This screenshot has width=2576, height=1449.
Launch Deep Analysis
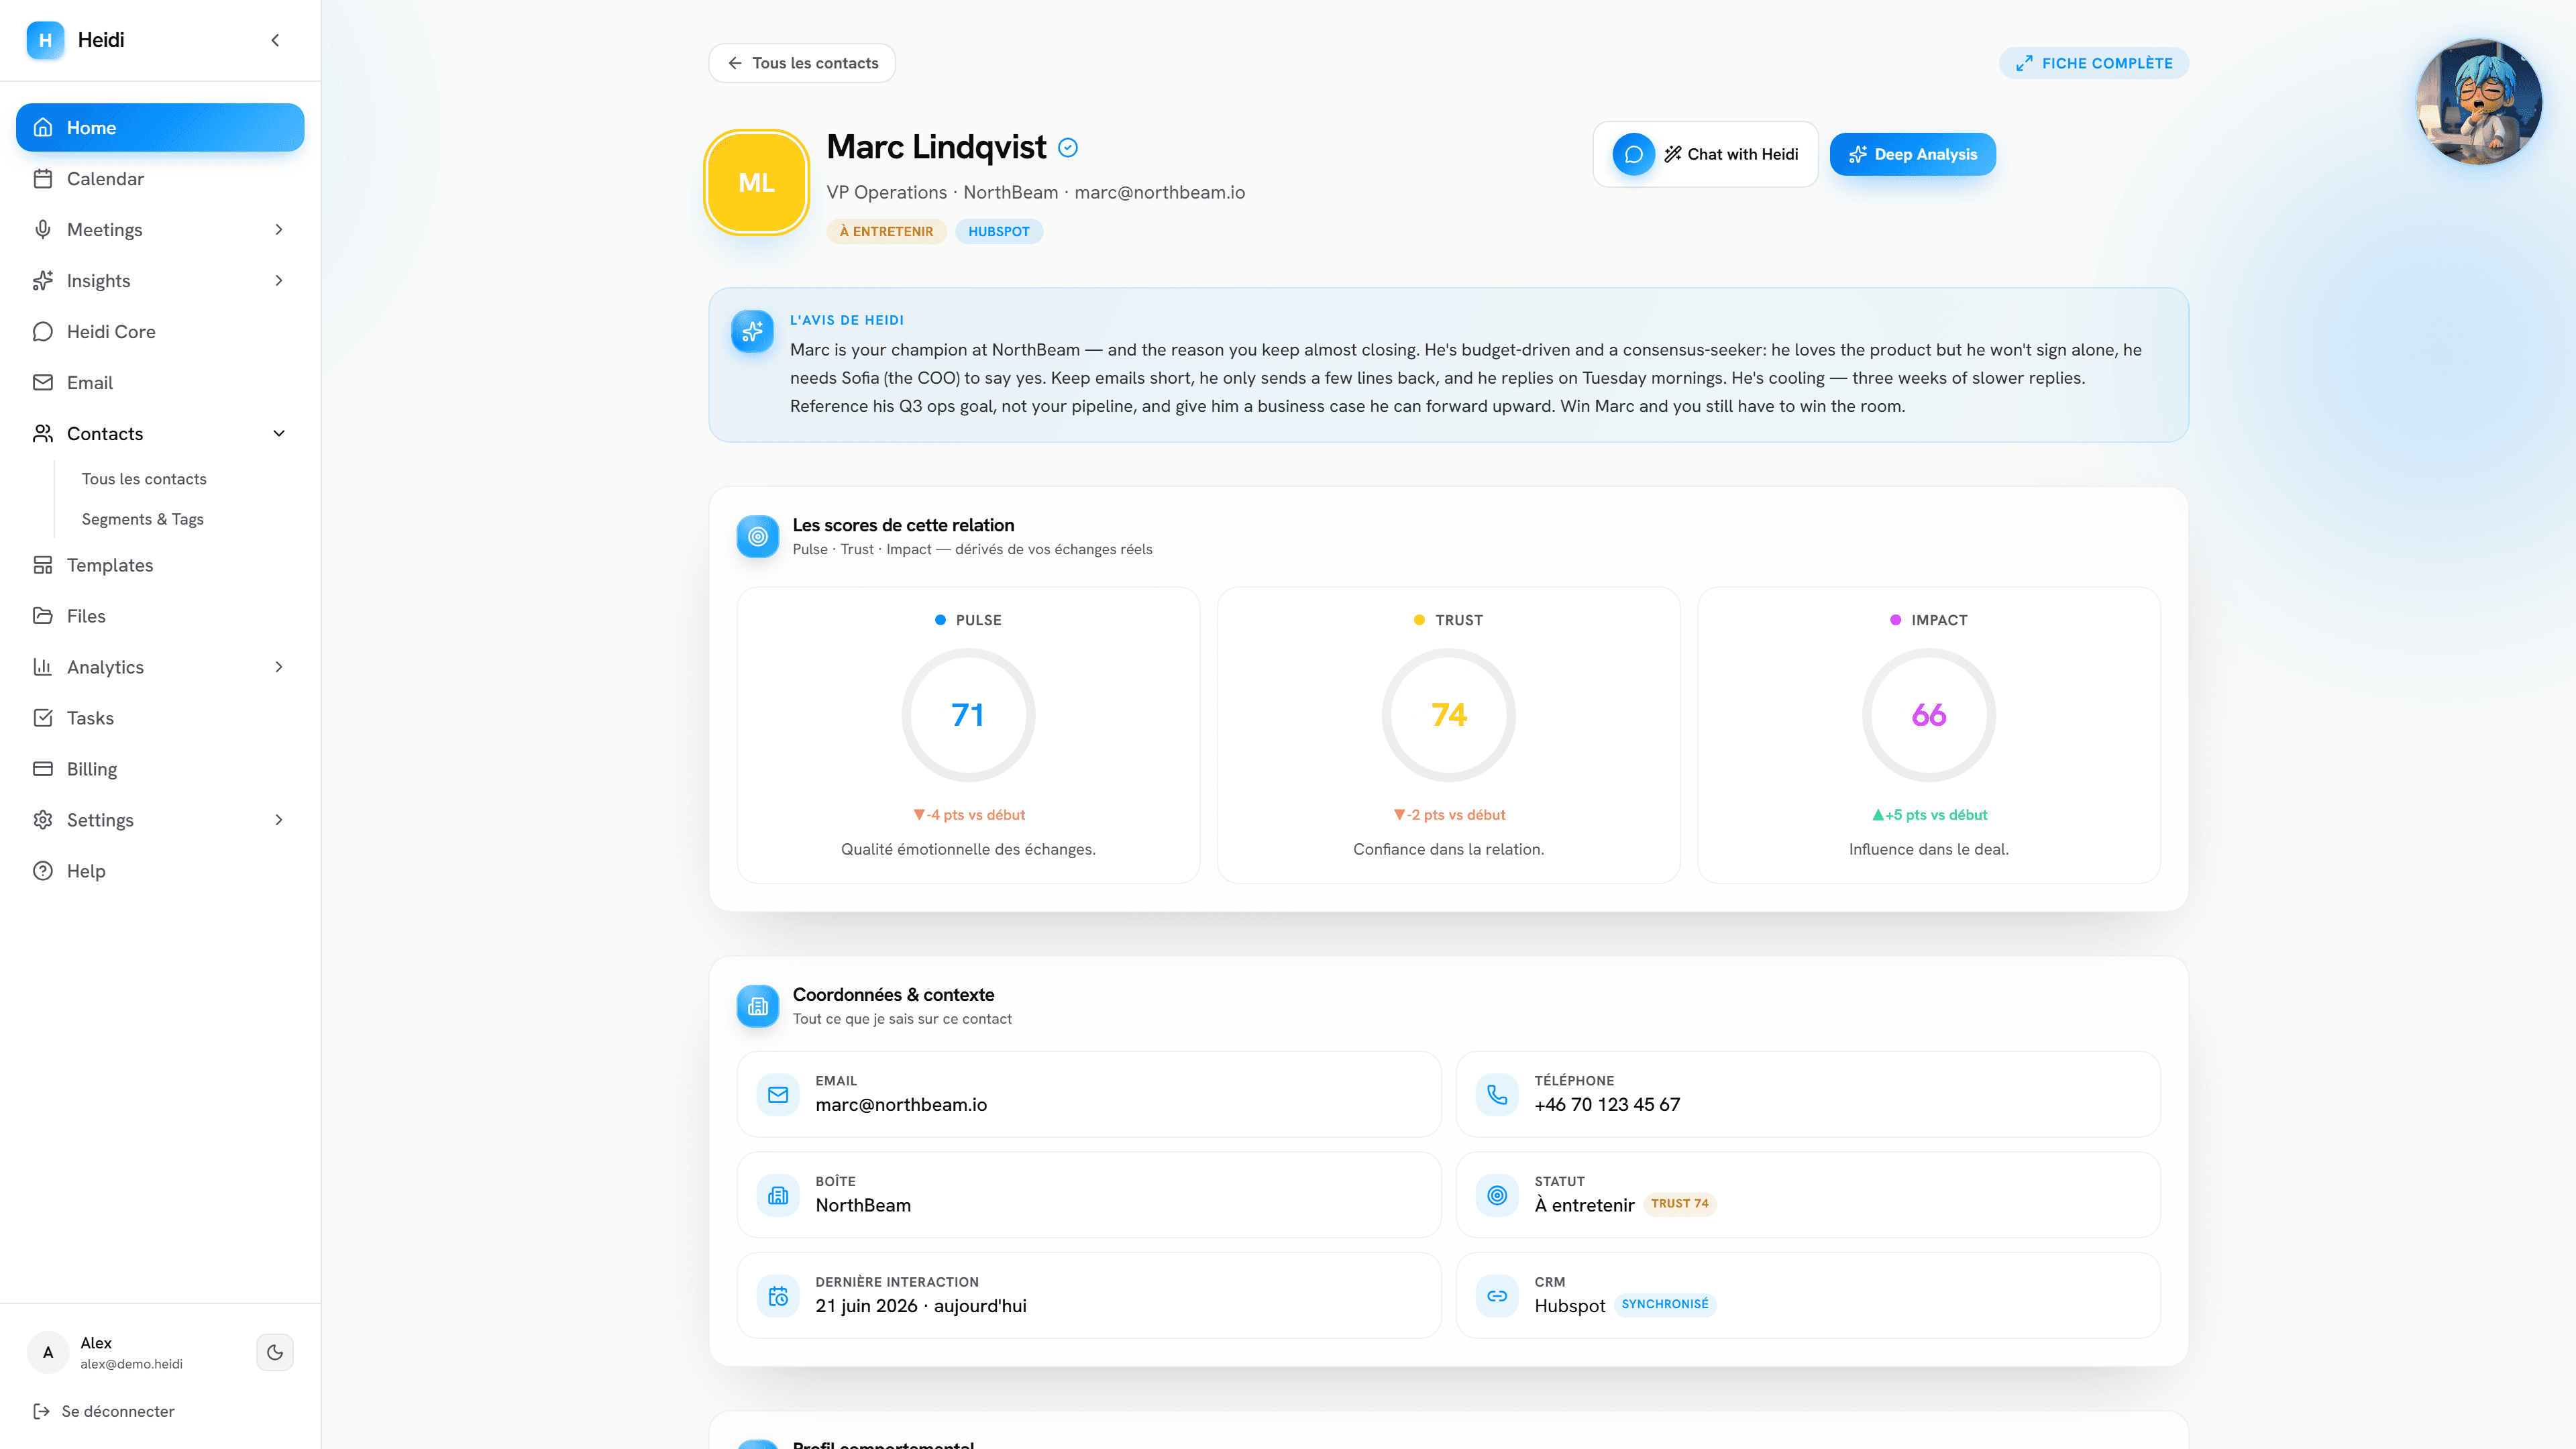click(1913, 154)
